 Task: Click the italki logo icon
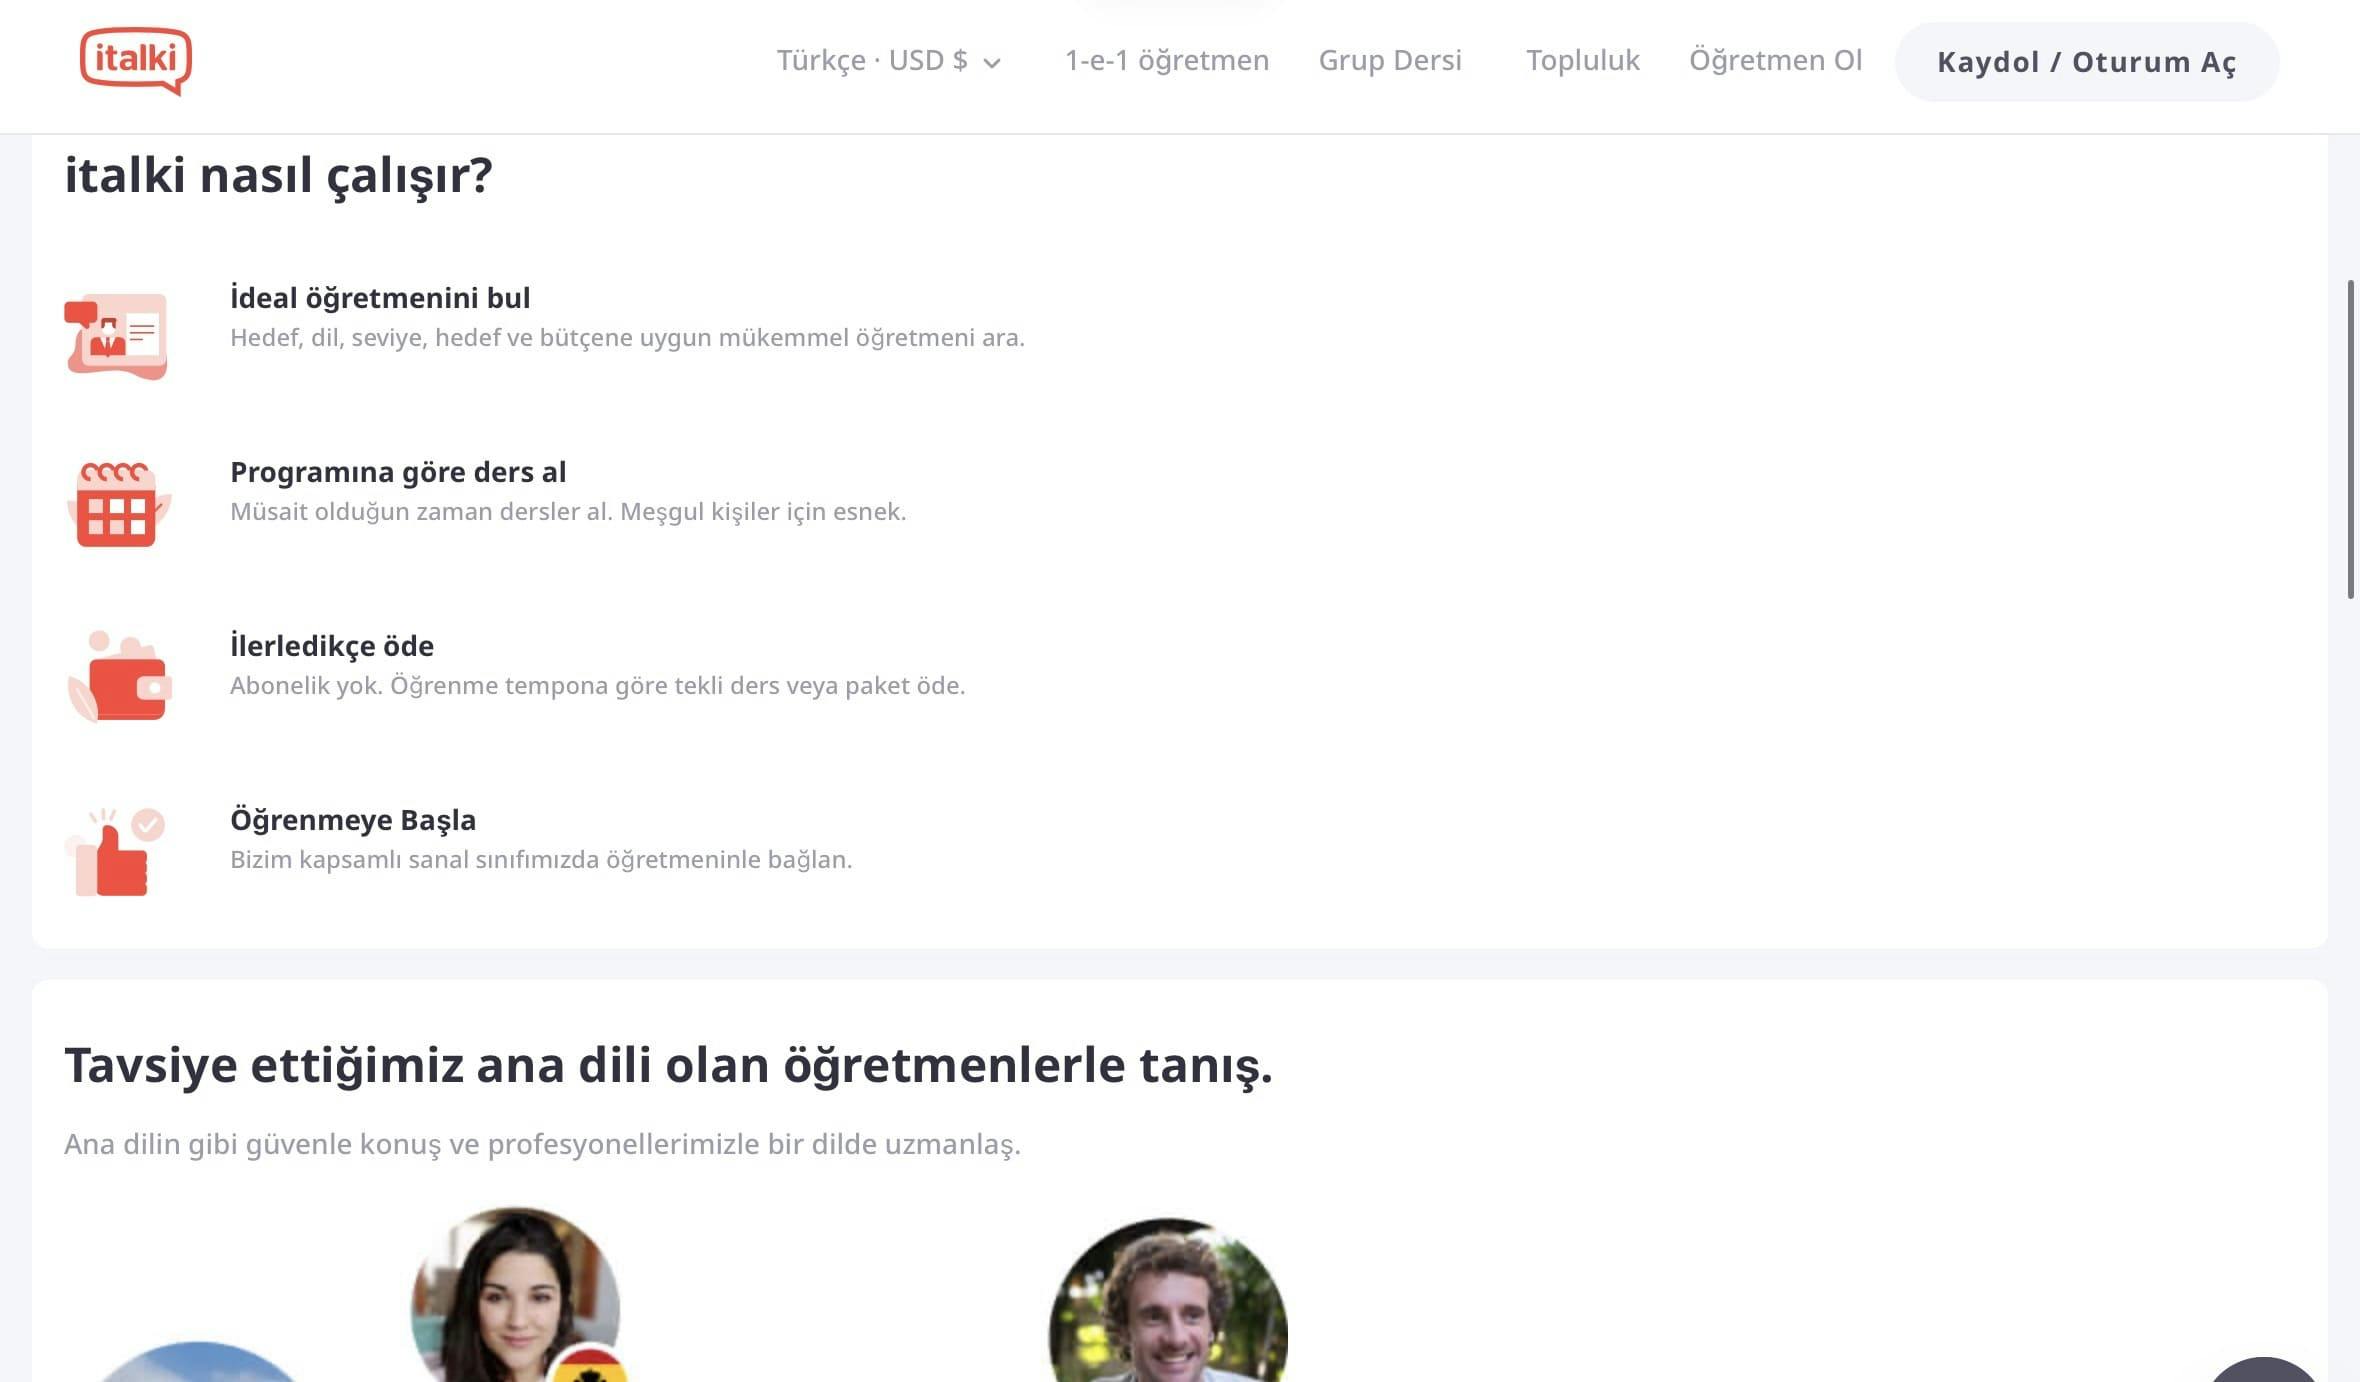click(x=136, y=60)
